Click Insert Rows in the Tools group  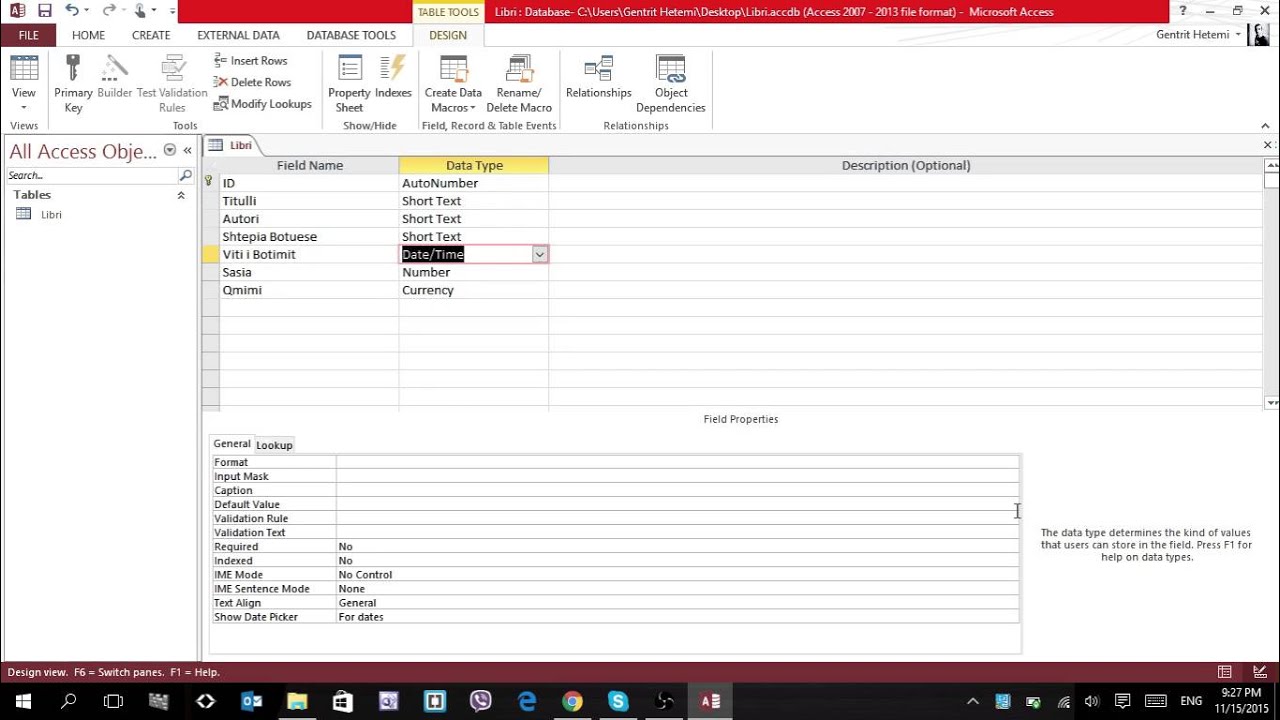click(250, 61)
